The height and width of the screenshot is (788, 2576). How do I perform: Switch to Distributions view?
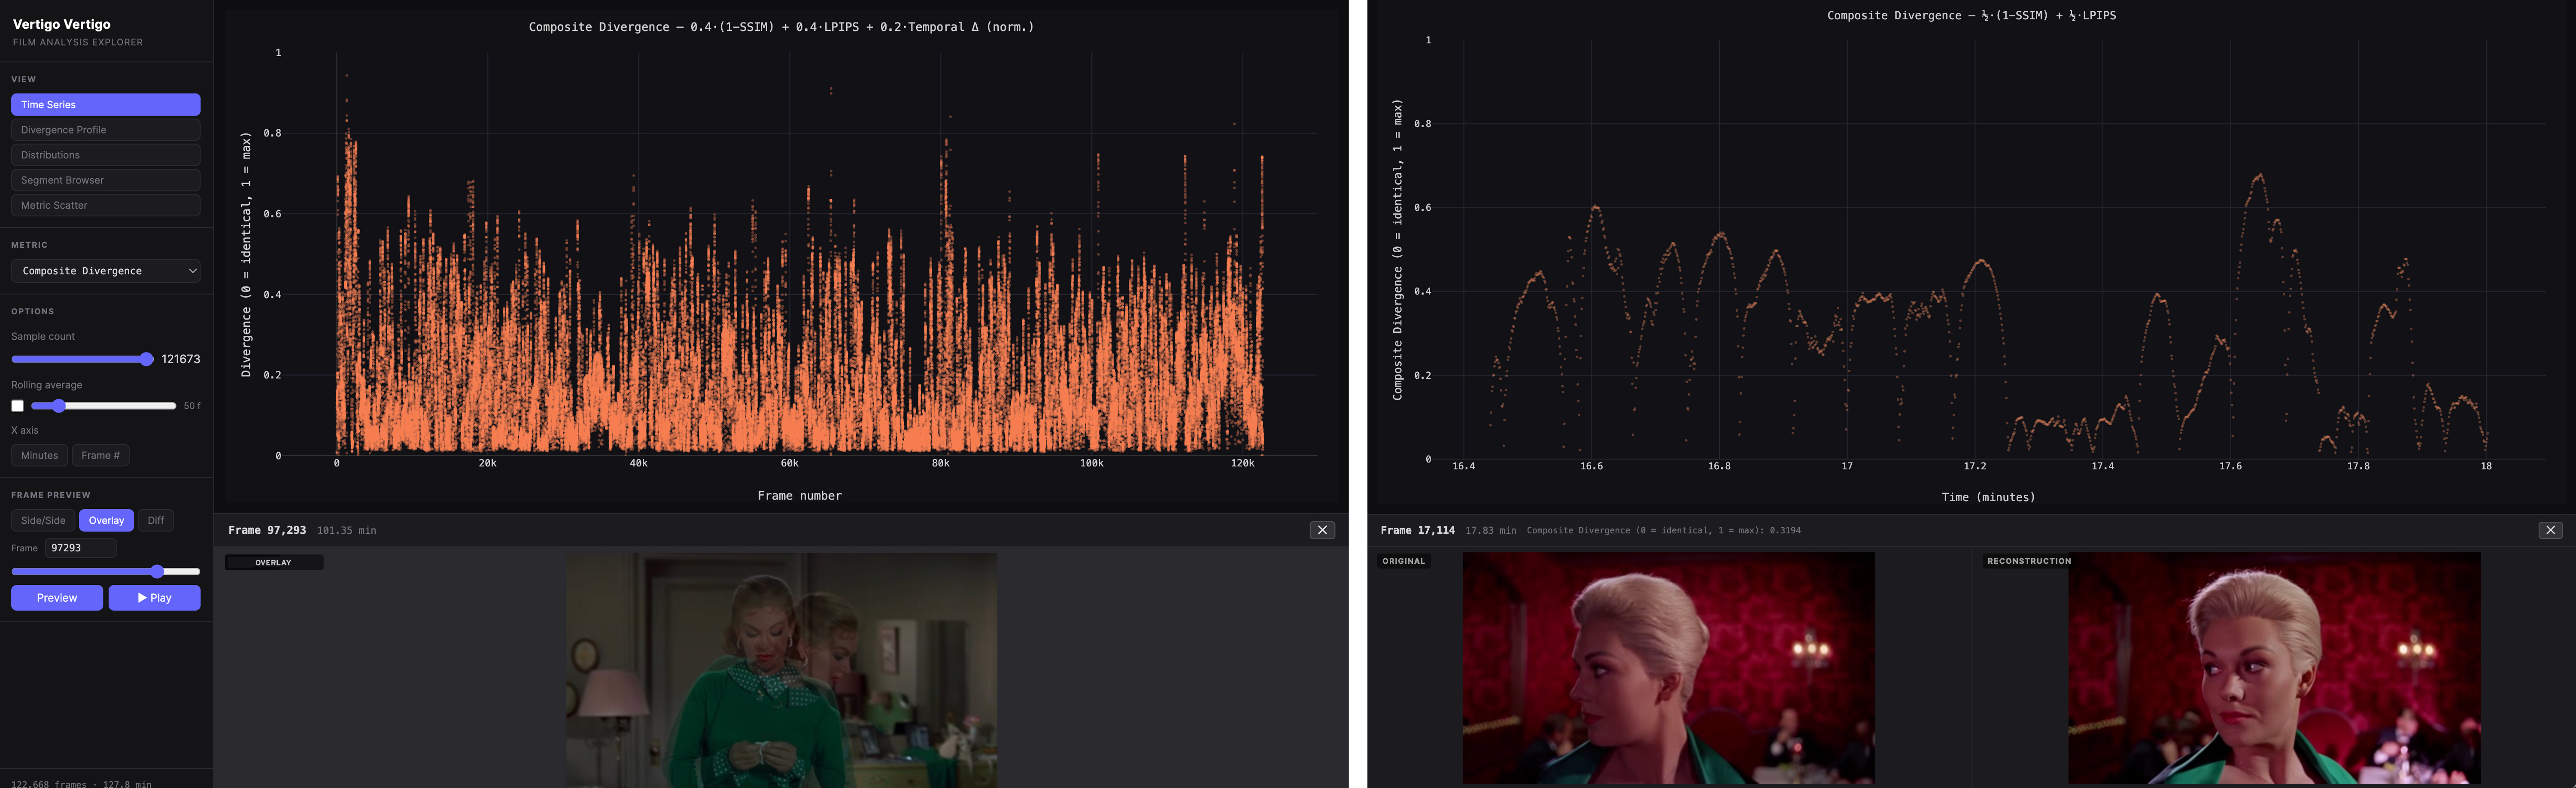105,155
